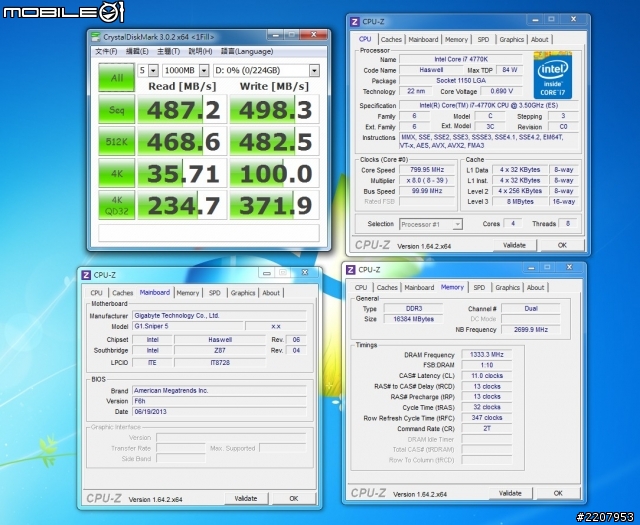This screenshot has width=640, height=525.
Task: Click Validate in the Memory window
Action: (510, 493)
